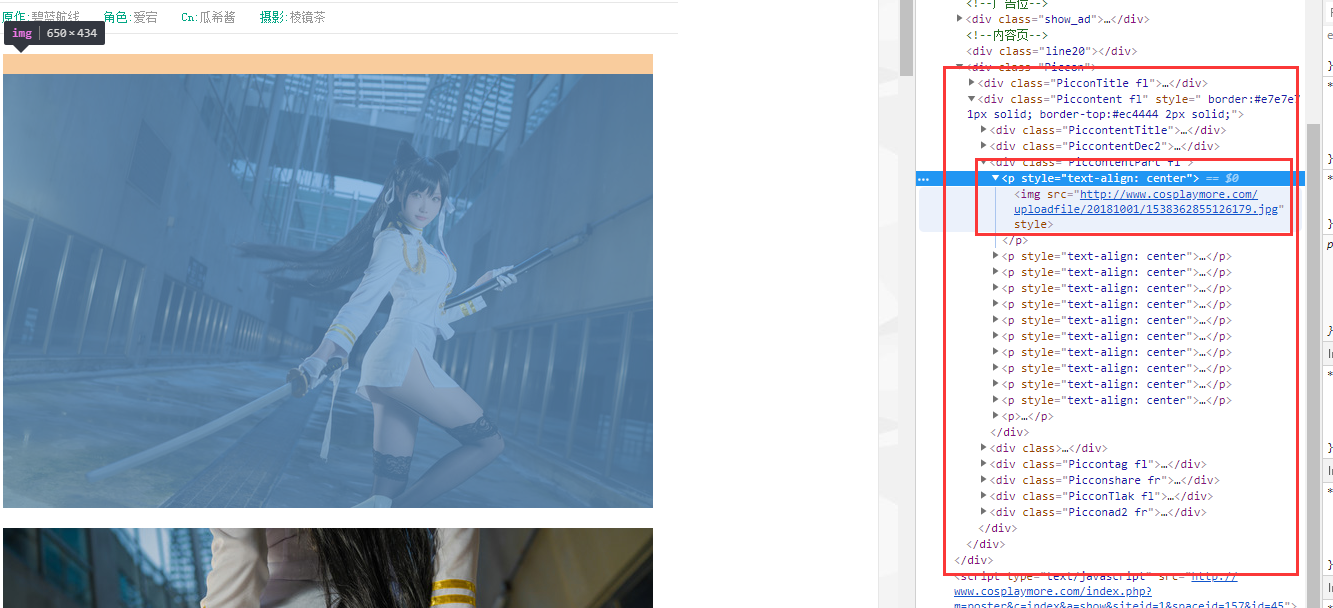Open the cosplaymore.com uploadfile jpg image link

pos(1147,202)
